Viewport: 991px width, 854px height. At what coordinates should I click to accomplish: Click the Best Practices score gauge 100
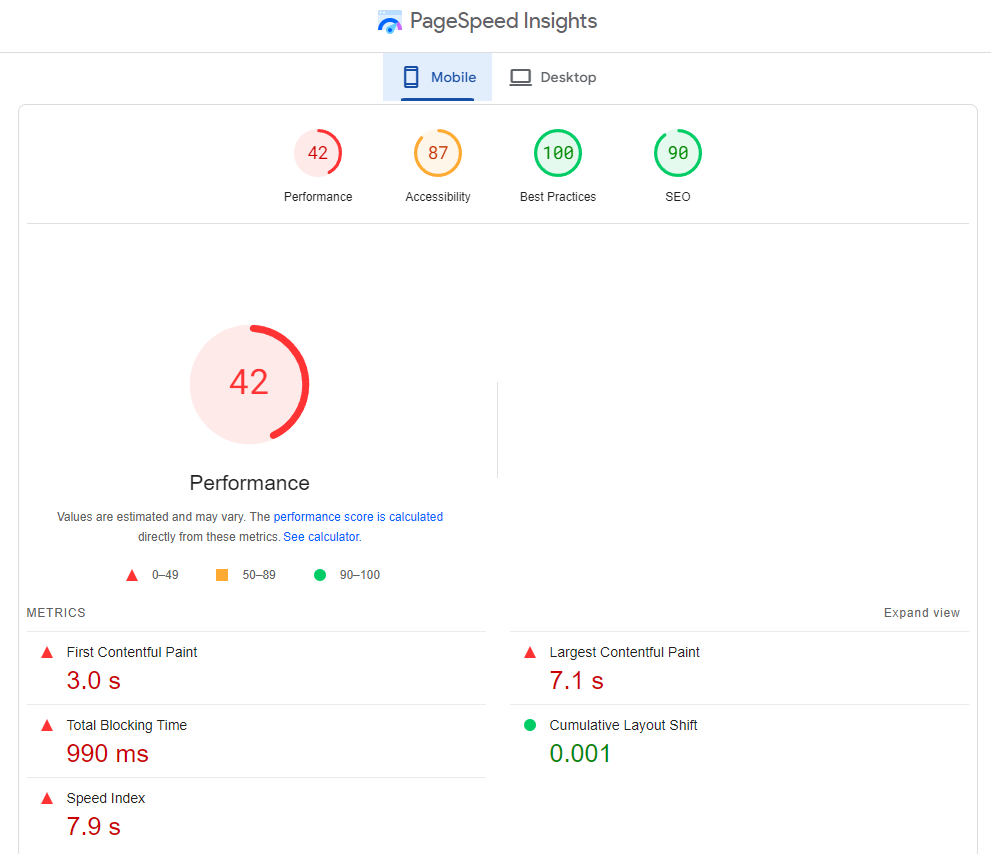pyautogui.click(x=558, y=153)
